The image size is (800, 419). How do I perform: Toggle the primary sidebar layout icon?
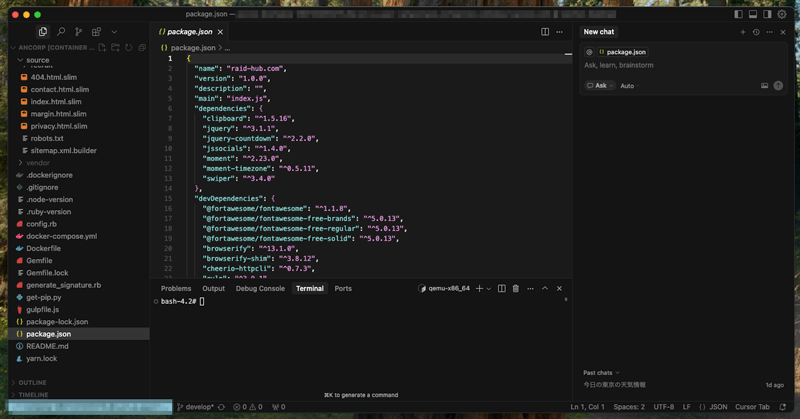(x=738, y=14)
